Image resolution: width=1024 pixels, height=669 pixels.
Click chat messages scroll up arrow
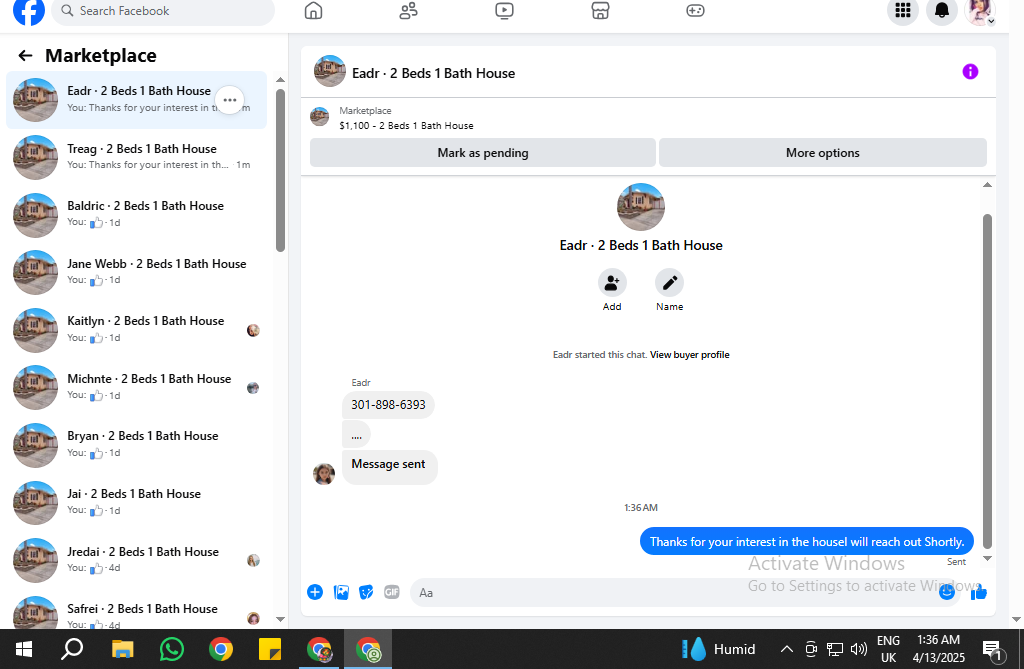coord(987,185)
